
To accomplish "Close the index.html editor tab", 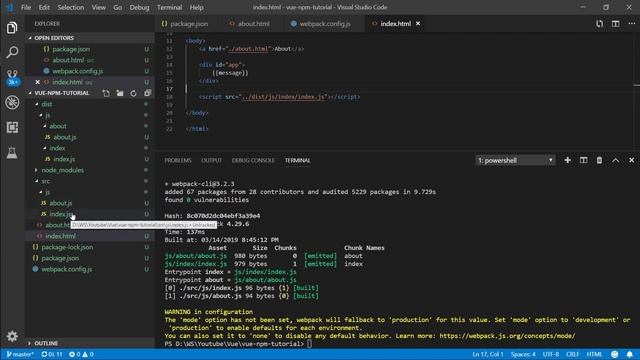I will [x=418, y=24].
